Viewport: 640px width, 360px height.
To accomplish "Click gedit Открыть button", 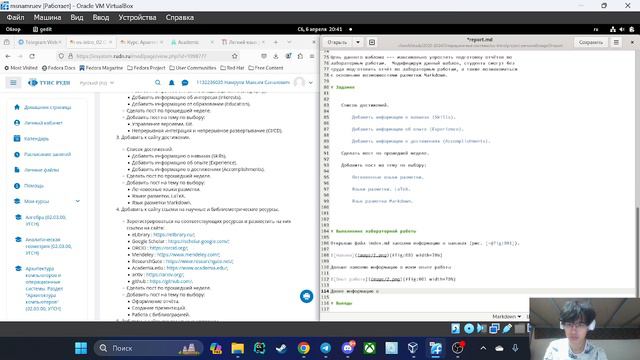I will click(337, 42).
